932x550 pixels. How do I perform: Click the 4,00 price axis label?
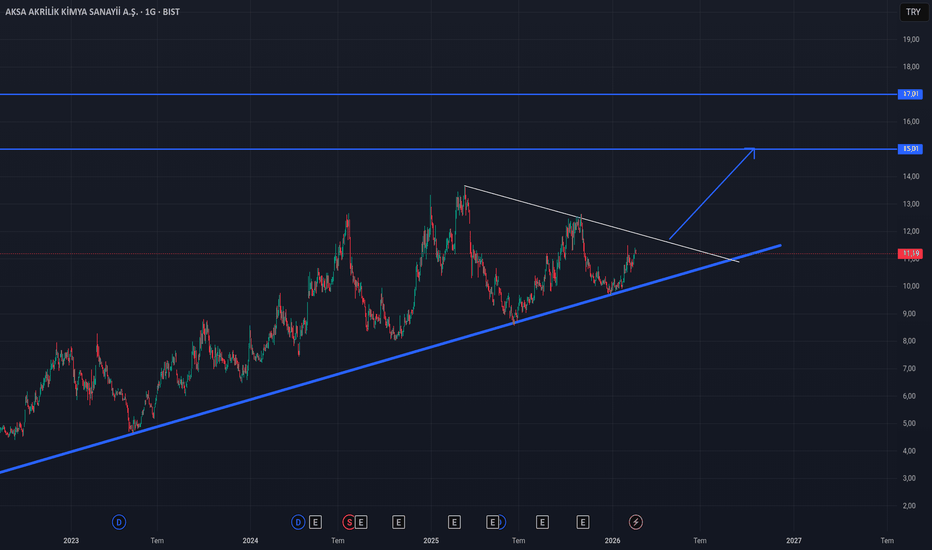[x=911, y=451]
